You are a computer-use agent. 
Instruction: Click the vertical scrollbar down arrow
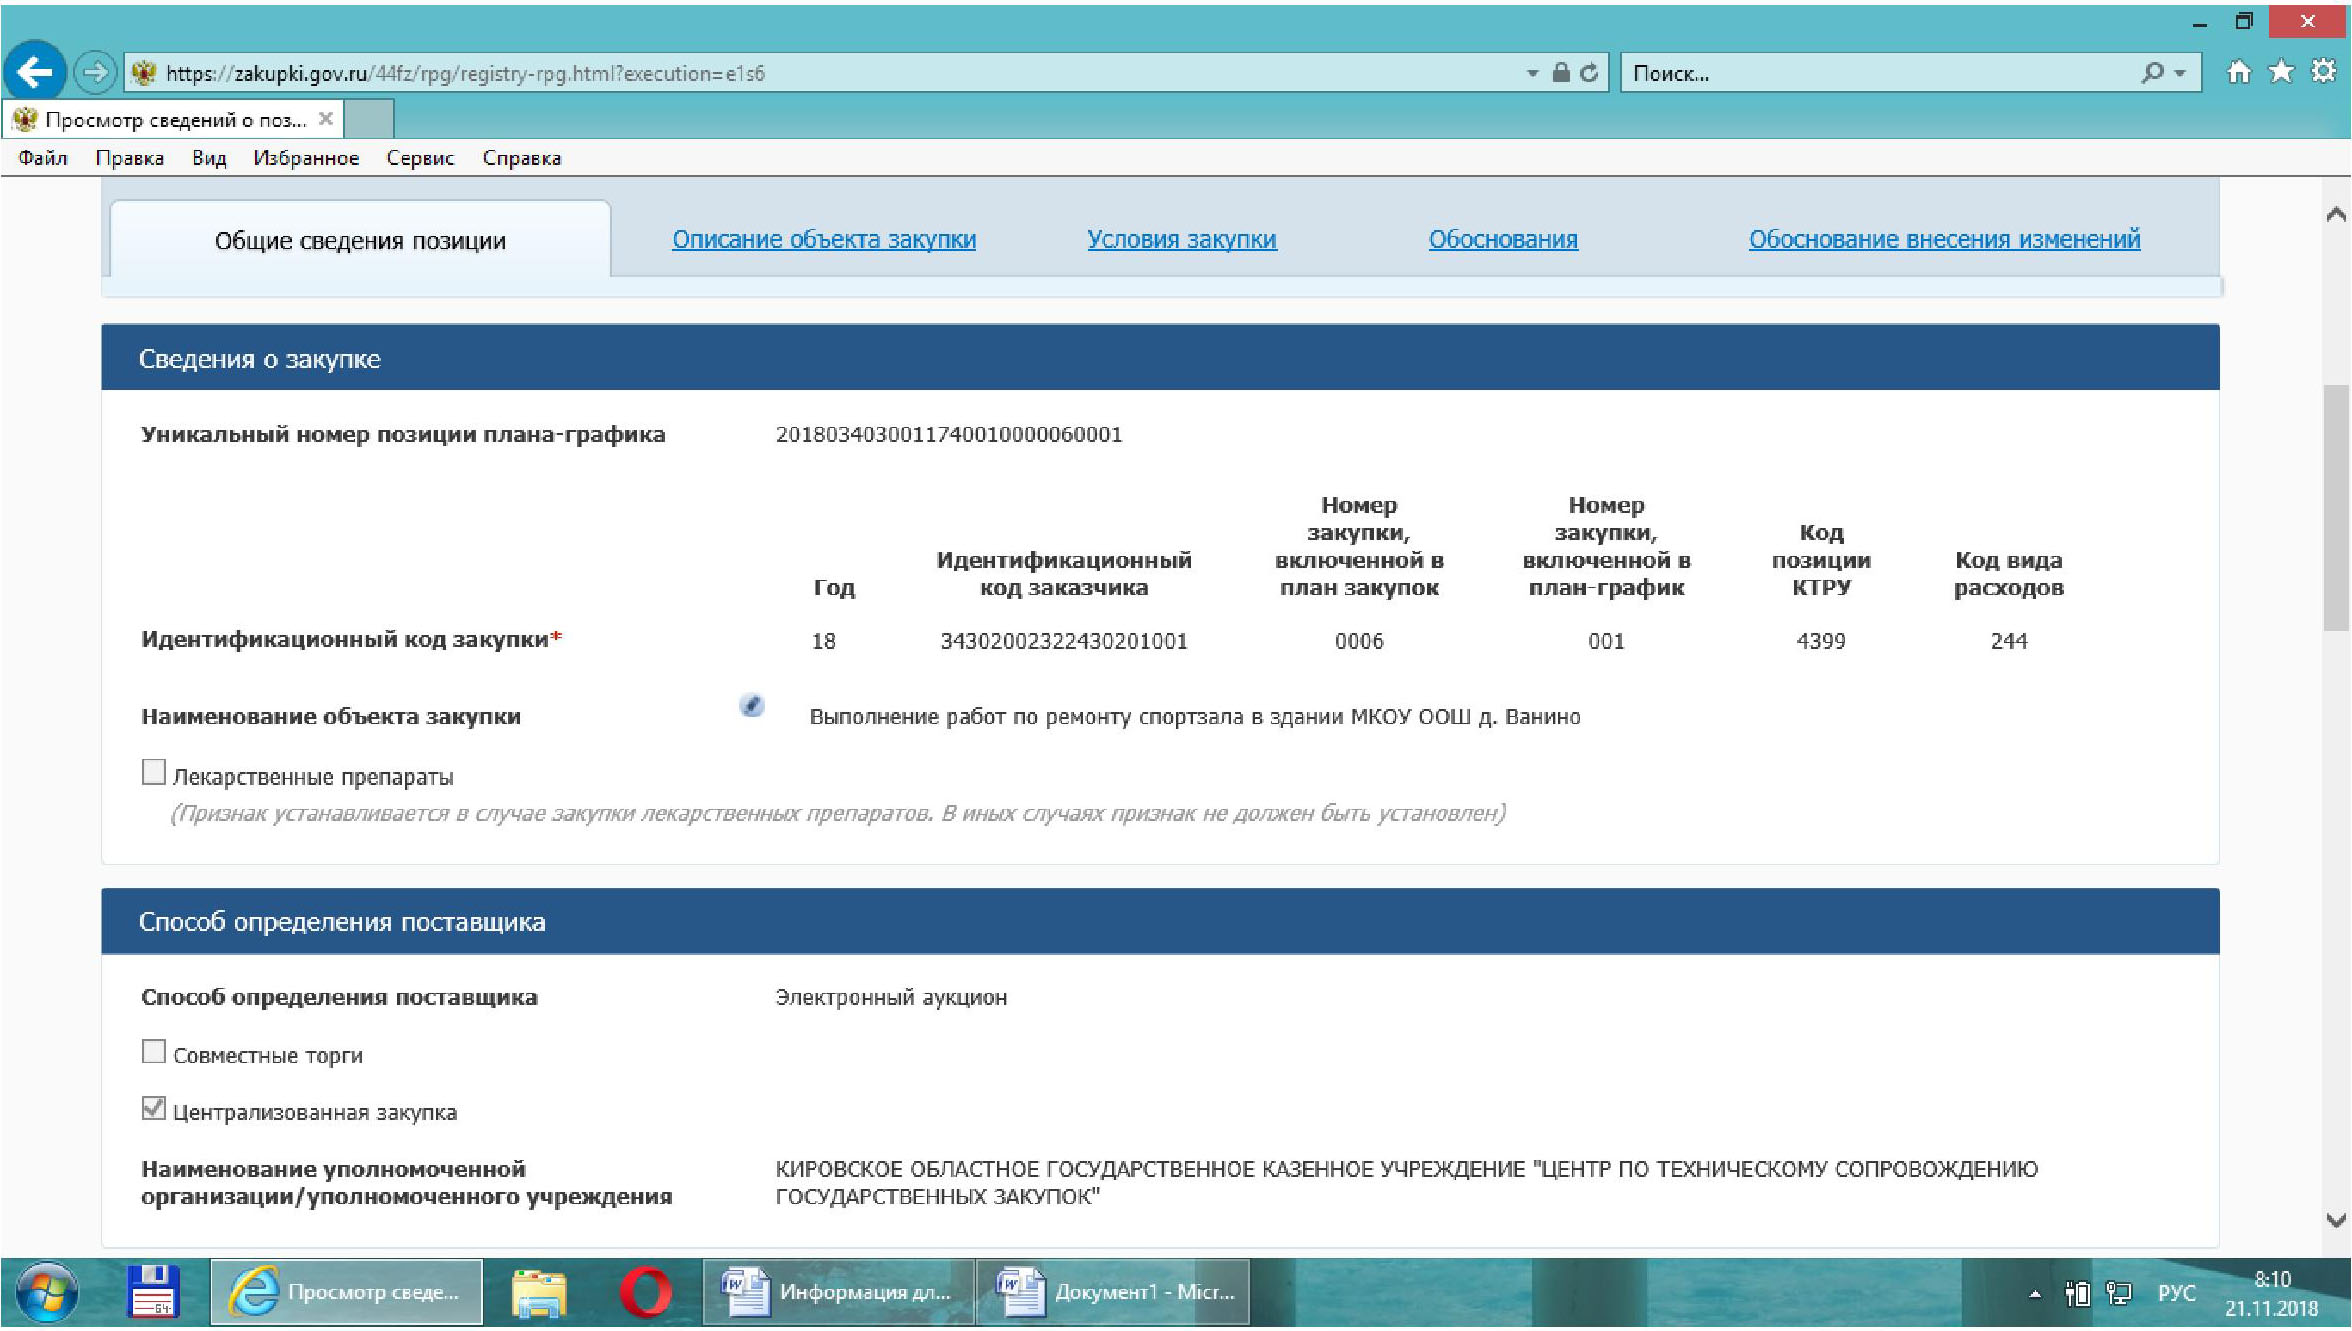pyautogui.click(x=2336, y=1220)
